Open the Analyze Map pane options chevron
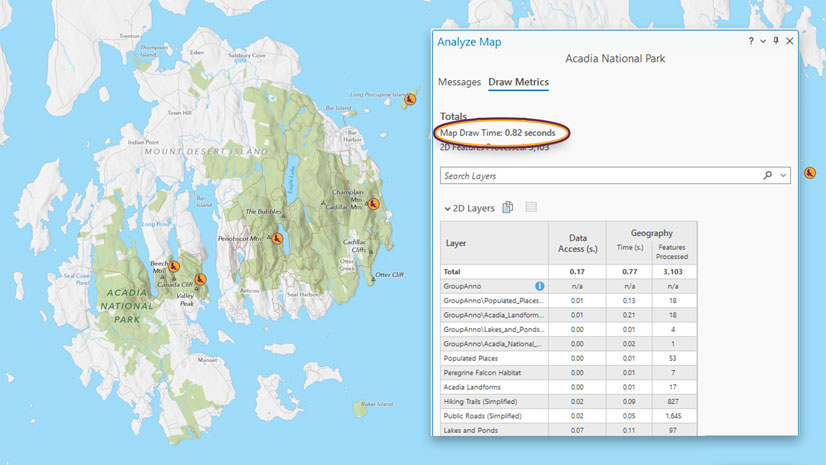The width and height of the screenshot is (826, 465). [763, 41]
